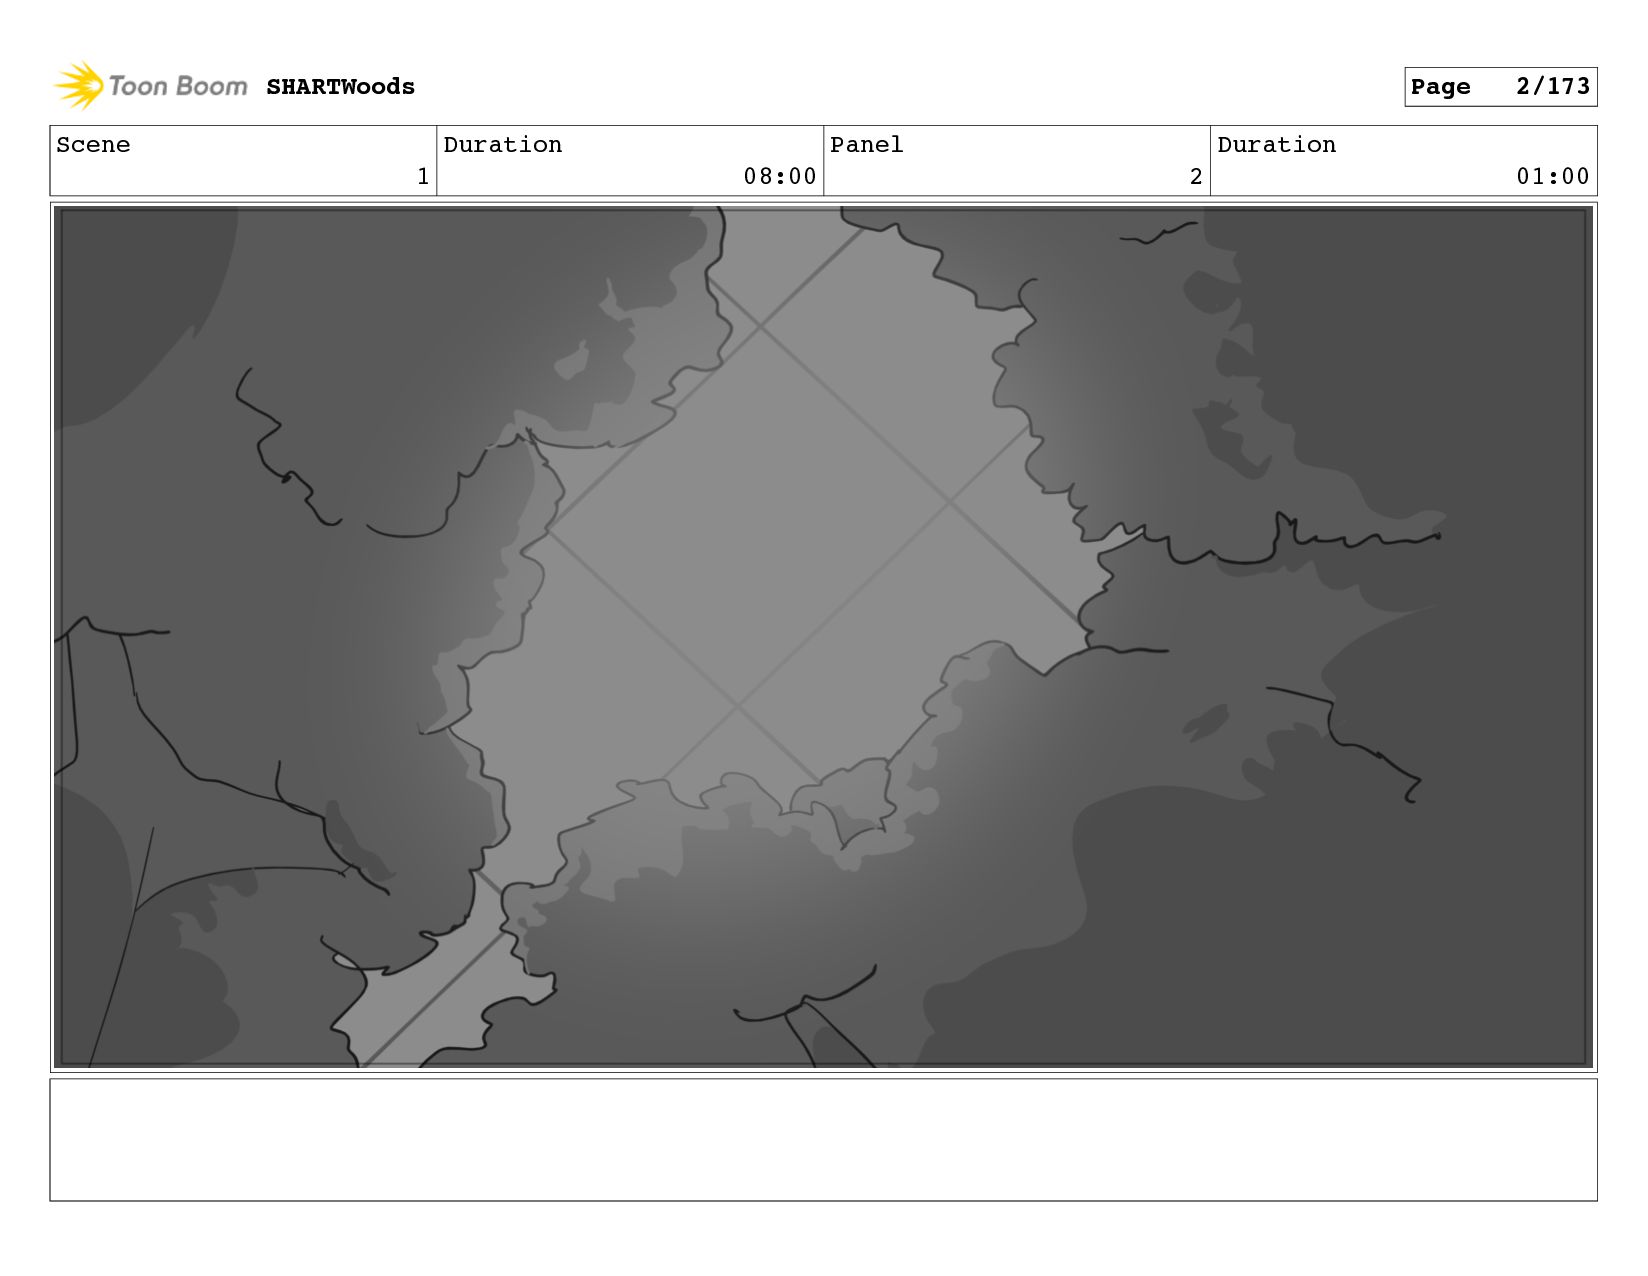Screen dimensions: 1648x1276
Task: Click the Toon Boom logo icon
Action: click(79, 86)
